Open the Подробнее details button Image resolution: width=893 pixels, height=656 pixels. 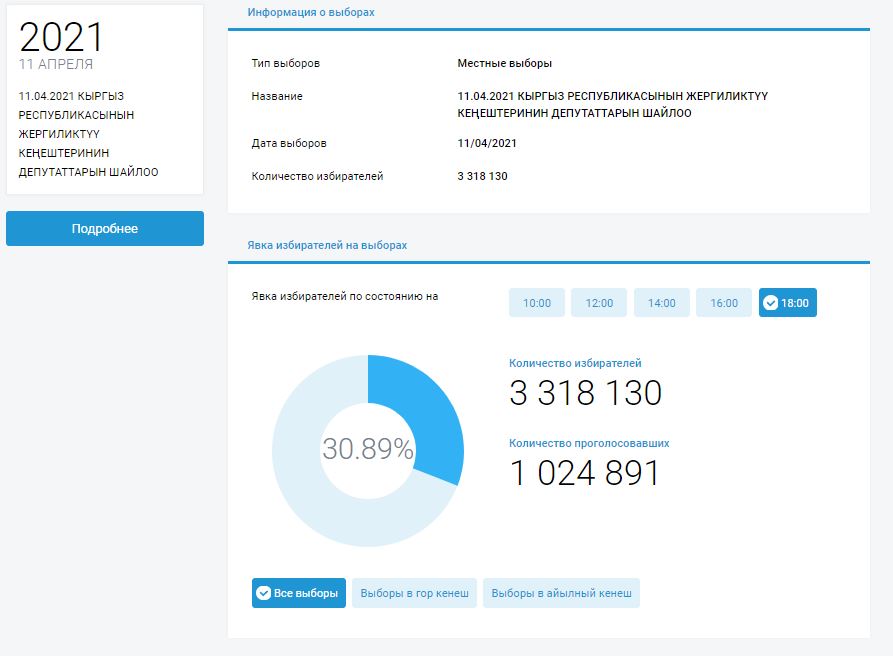point(105,228)
